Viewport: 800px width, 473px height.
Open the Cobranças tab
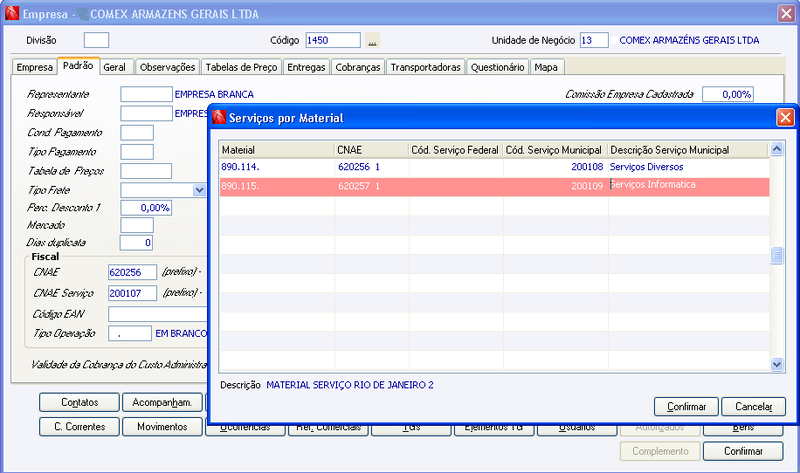click(x=358, y=67)
